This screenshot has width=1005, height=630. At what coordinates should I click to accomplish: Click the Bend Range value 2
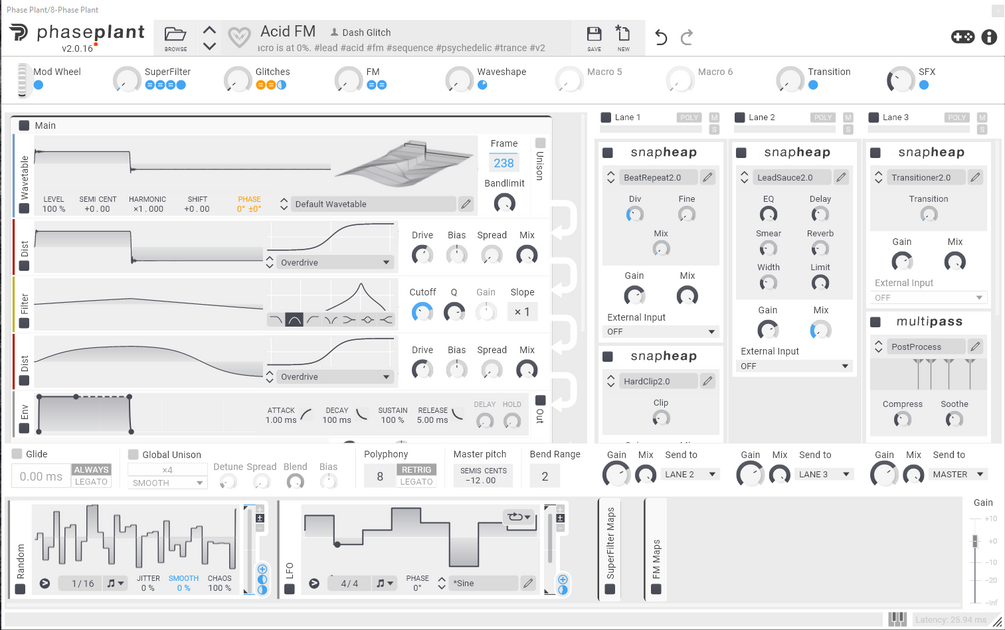pos(545,476)
